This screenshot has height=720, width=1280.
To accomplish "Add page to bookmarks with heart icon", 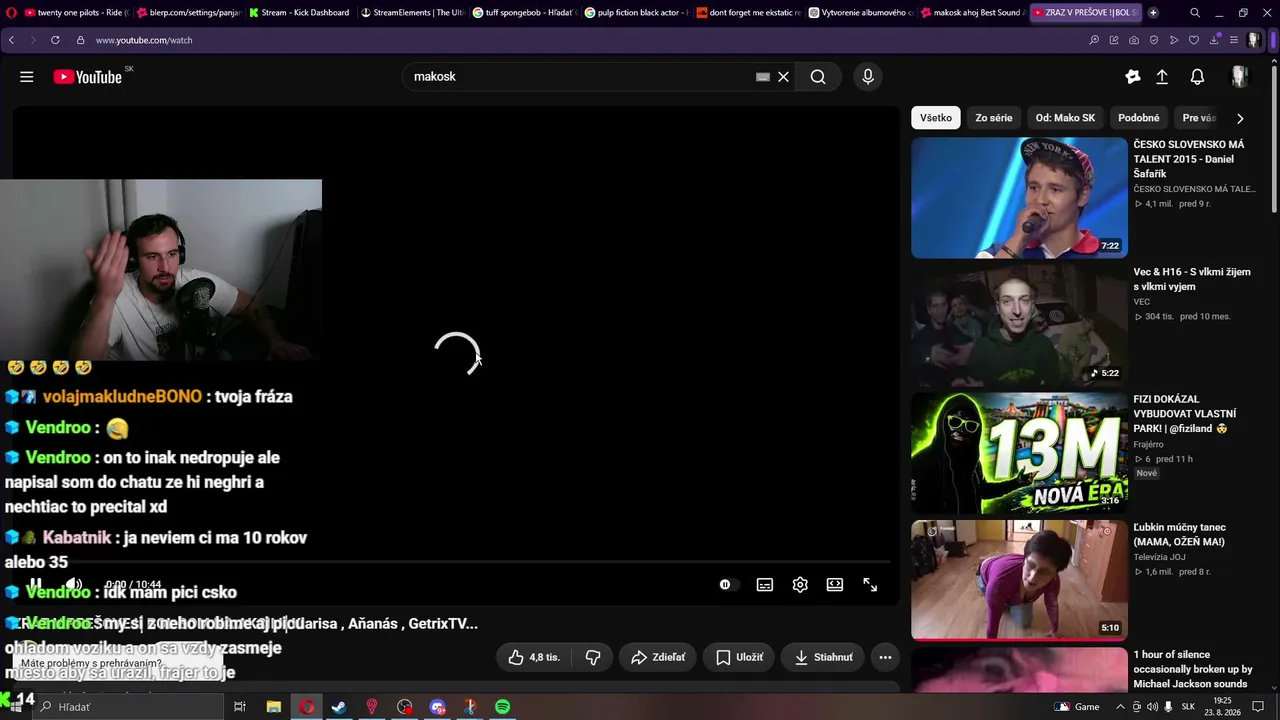I will coord(1193,40).
